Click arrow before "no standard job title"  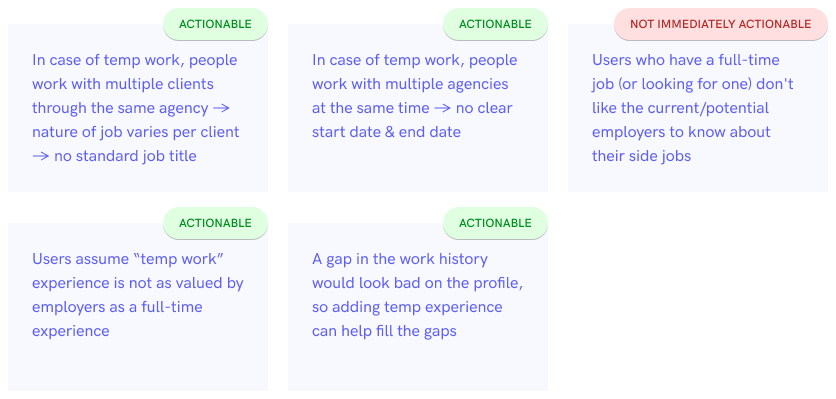(x=41, y=156)
